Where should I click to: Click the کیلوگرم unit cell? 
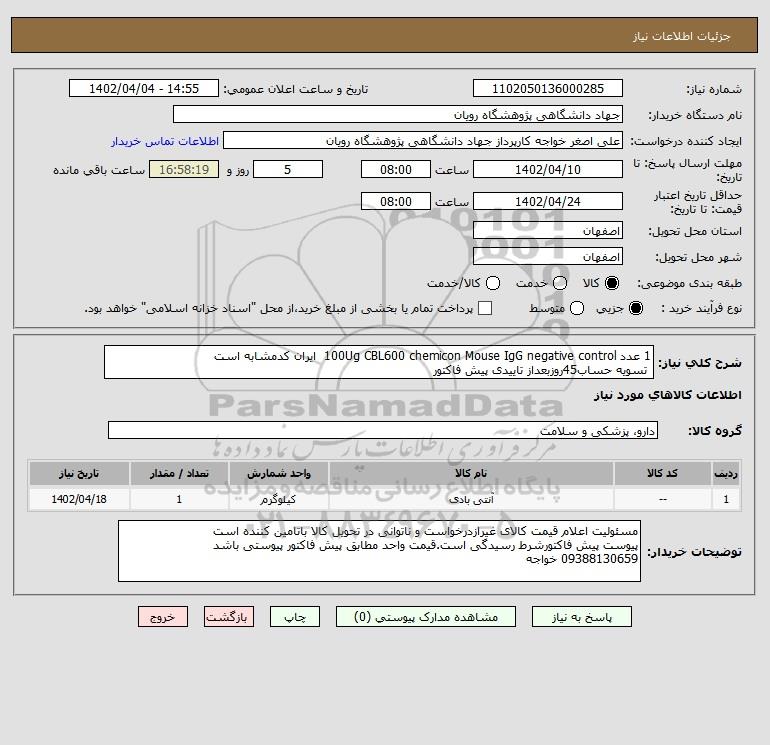point(278,499)
